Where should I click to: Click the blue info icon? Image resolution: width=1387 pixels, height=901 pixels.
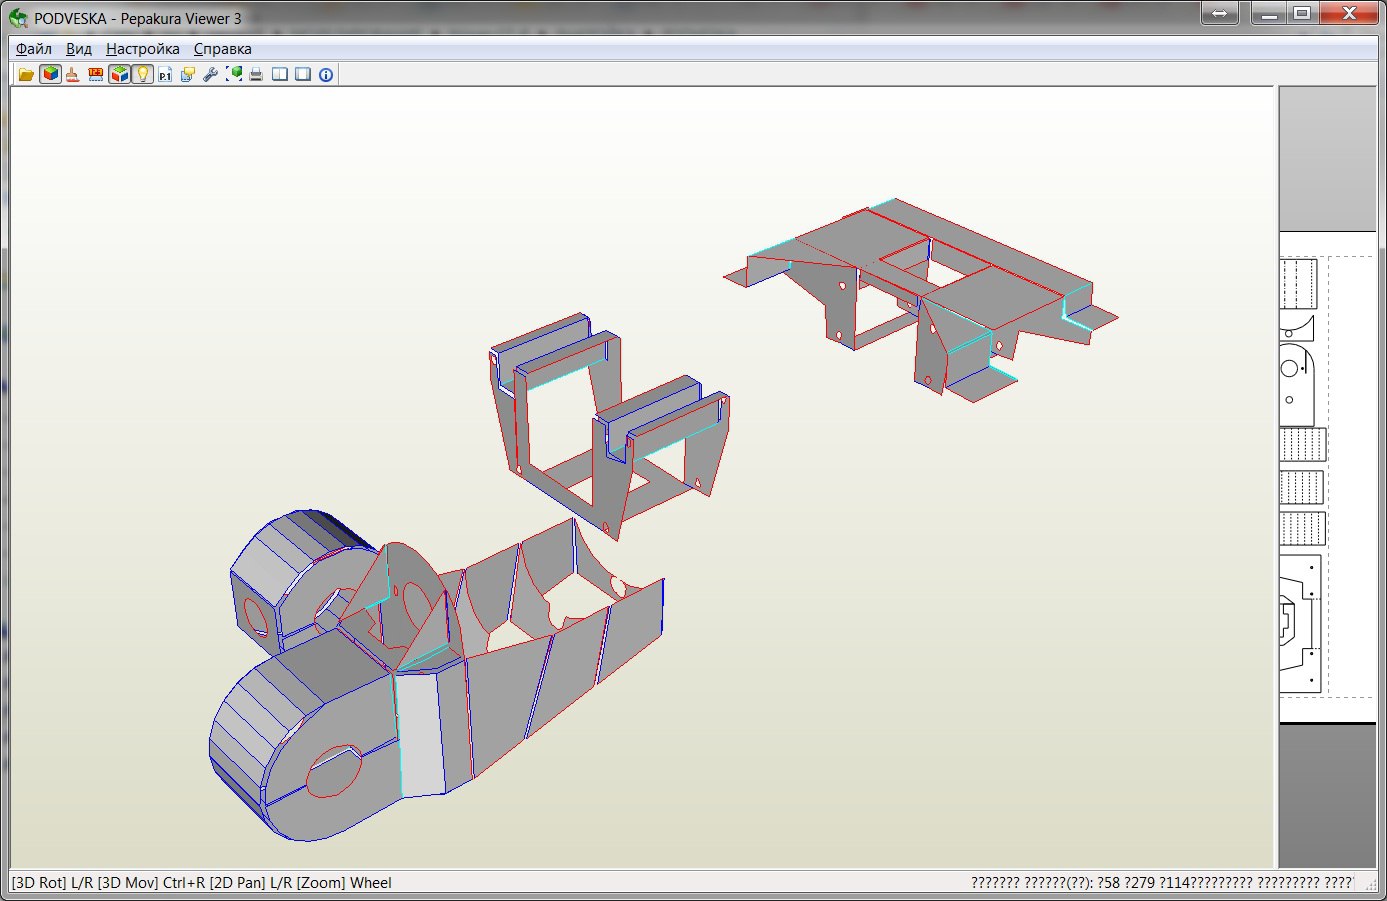click(326, 74)
